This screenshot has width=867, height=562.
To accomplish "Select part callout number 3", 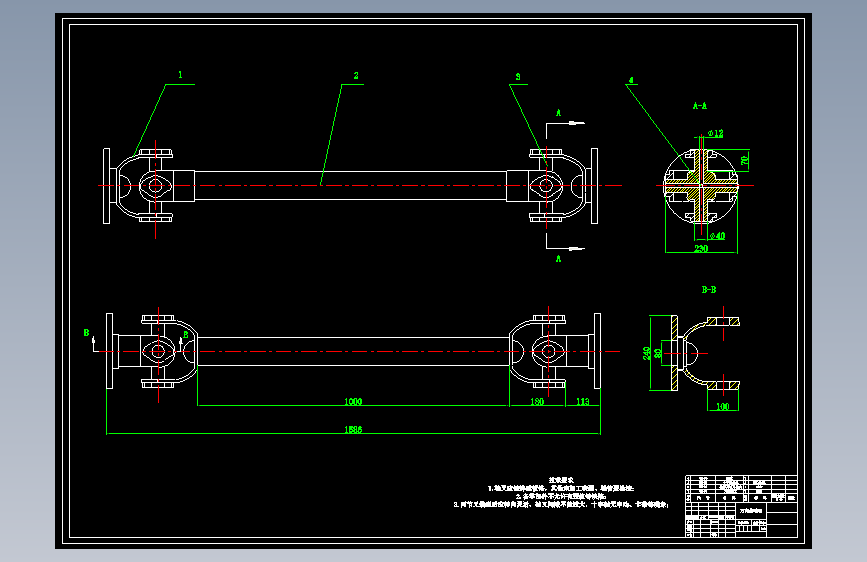I will click(x=518, y=77).
